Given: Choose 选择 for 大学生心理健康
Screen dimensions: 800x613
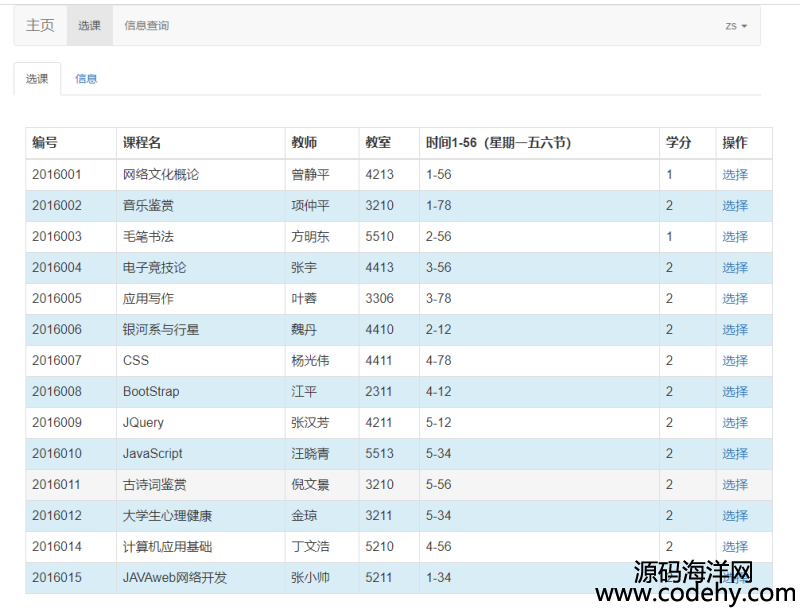Looking at the screenshot, I should click(x=735, y=516).
